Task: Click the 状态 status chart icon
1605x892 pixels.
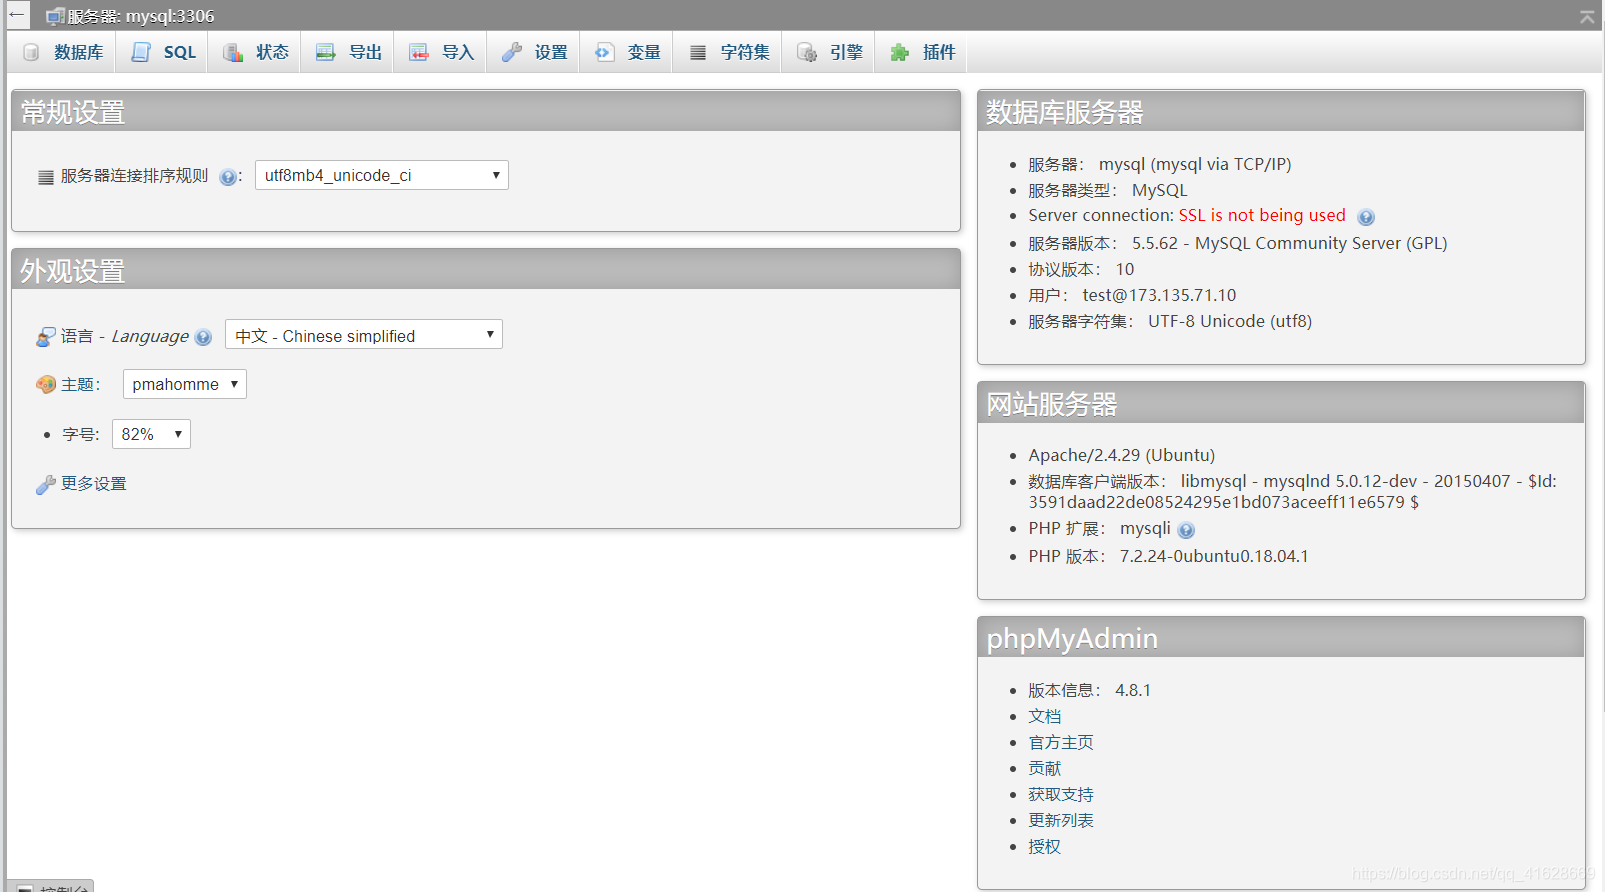Action: [233, 52]
